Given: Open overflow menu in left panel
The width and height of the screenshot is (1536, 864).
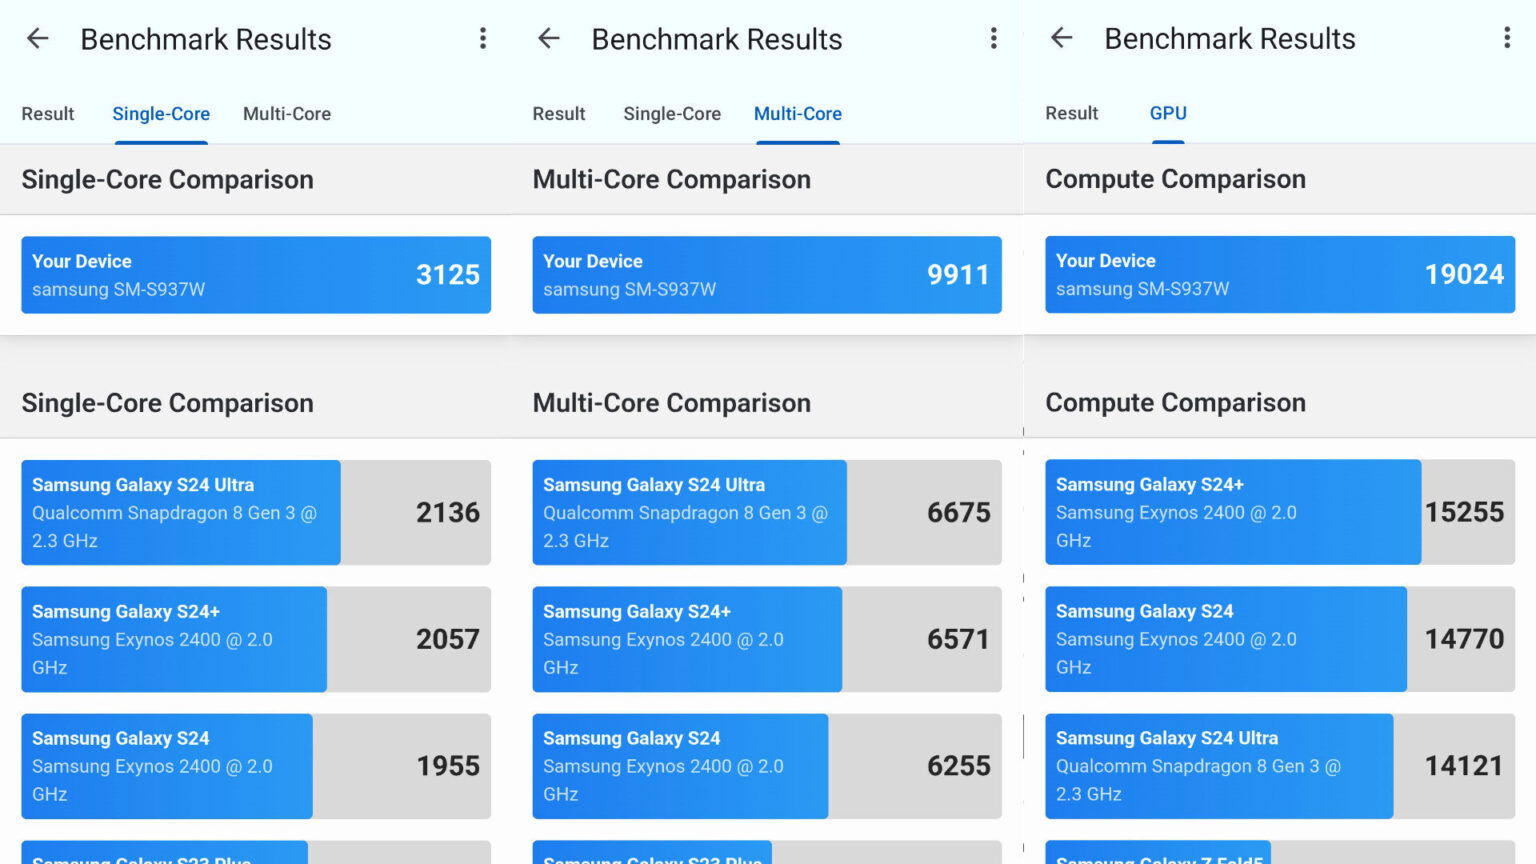Looking at the screenshot, I should tap(483, 39).
